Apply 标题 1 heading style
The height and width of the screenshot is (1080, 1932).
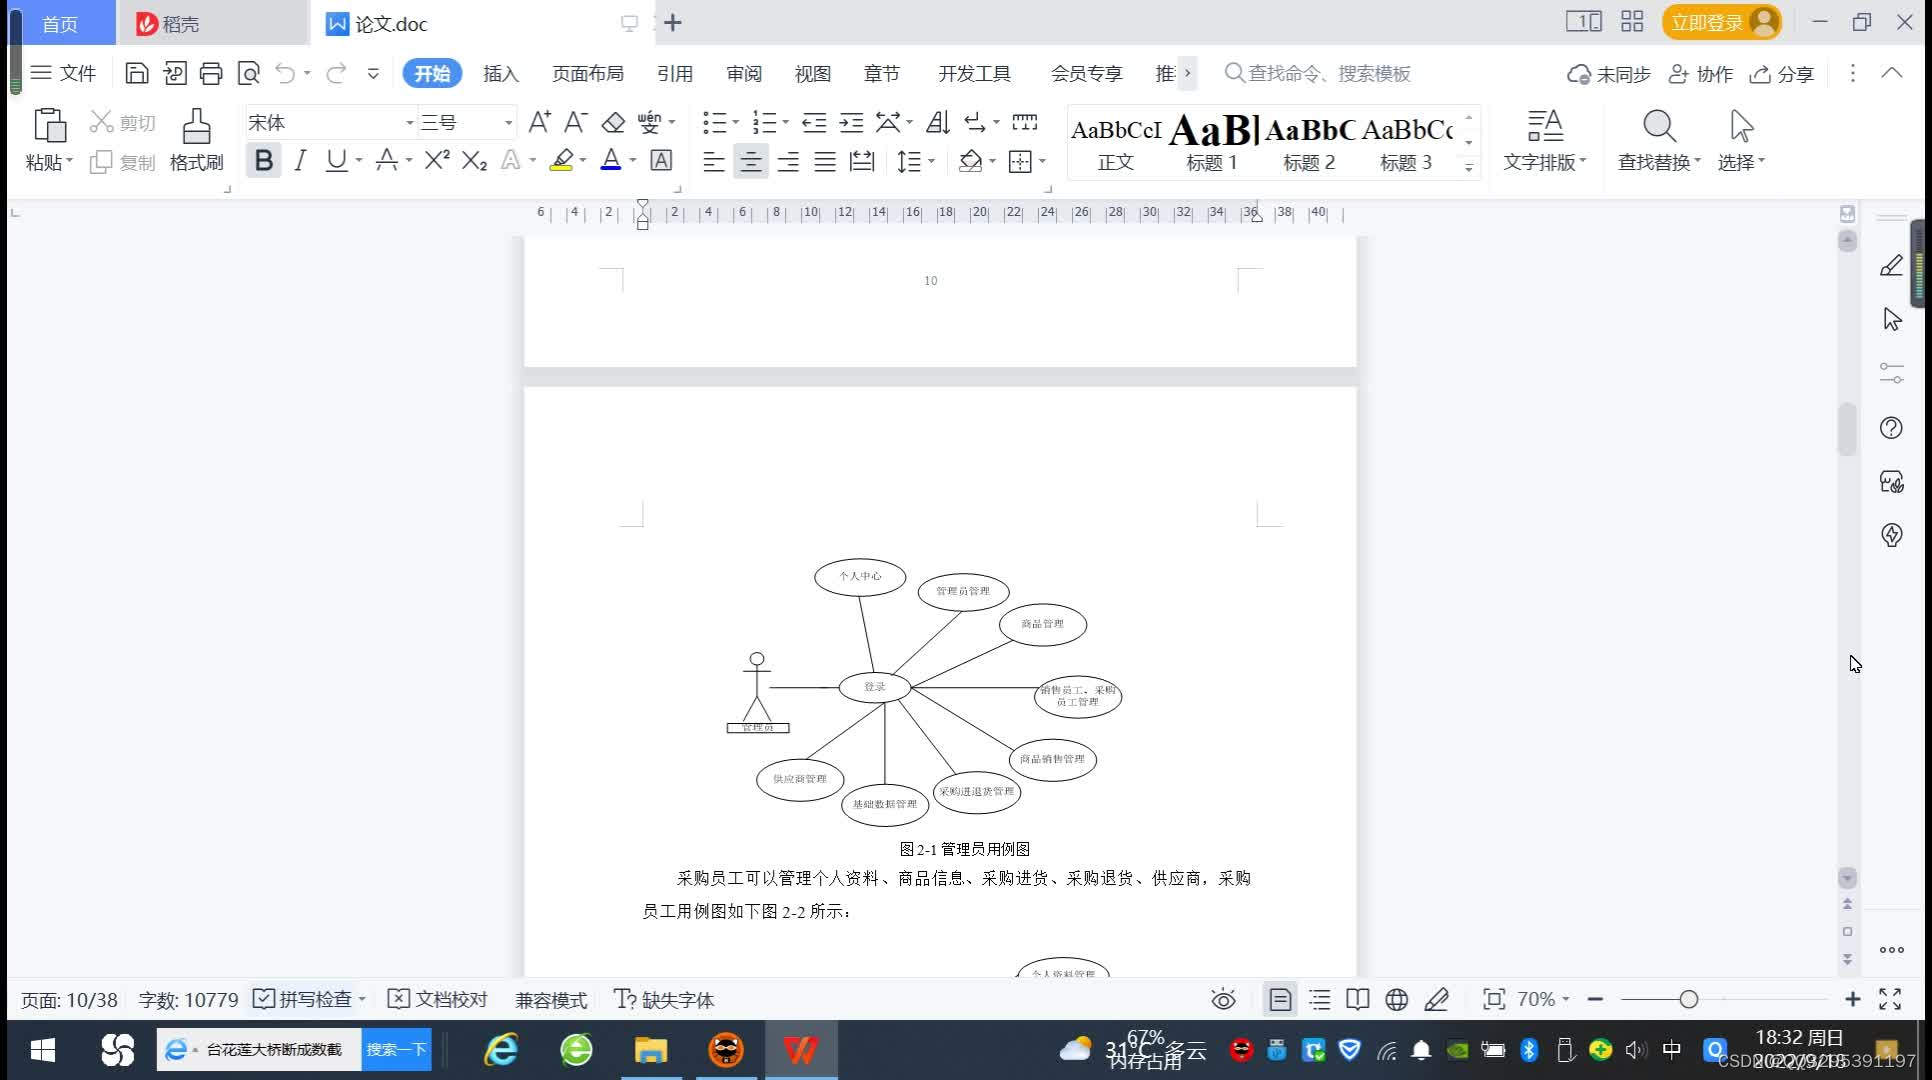point(1212,141)
